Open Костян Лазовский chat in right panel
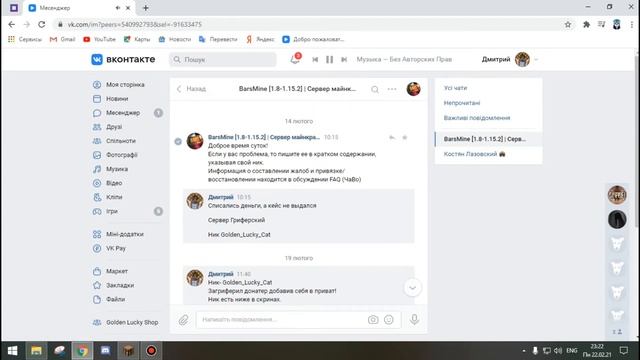Screen dimensions: 640x360 tap(489, 154)
